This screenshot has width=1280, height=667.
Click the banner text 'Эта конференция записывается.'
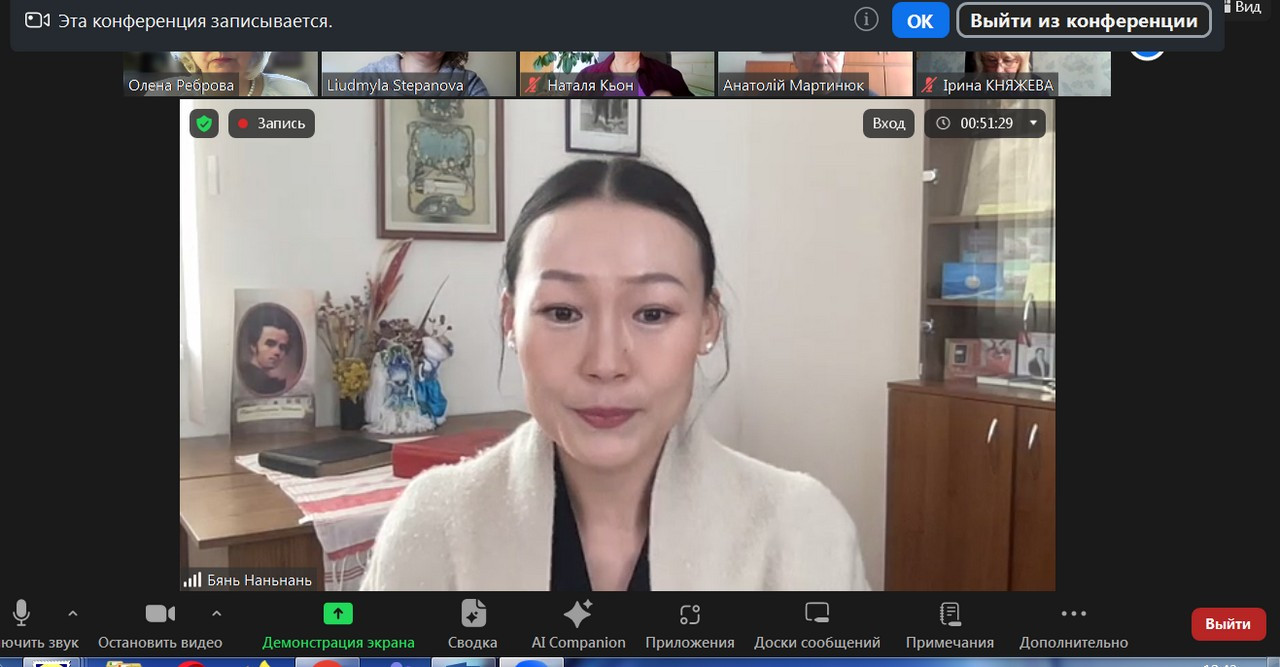pos(195,20)
